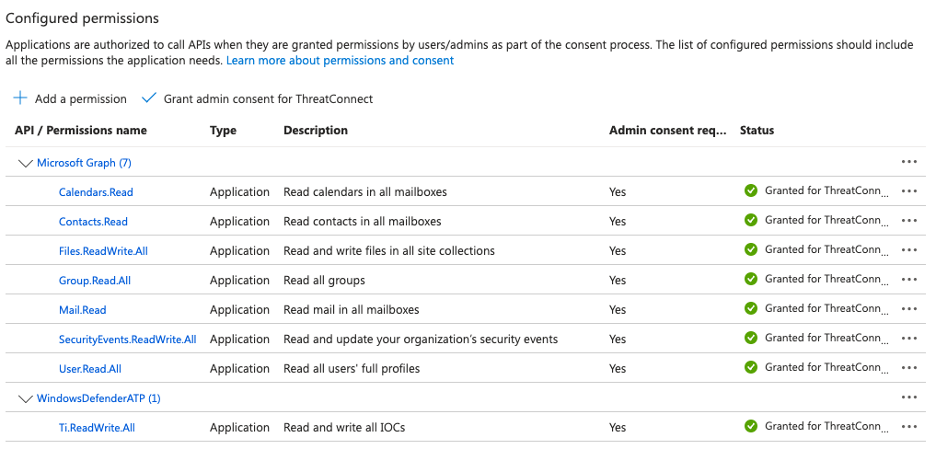936x450 pixels.
Task: Open the Microsoft Graph (7) API link
Action: coord(84,163)
